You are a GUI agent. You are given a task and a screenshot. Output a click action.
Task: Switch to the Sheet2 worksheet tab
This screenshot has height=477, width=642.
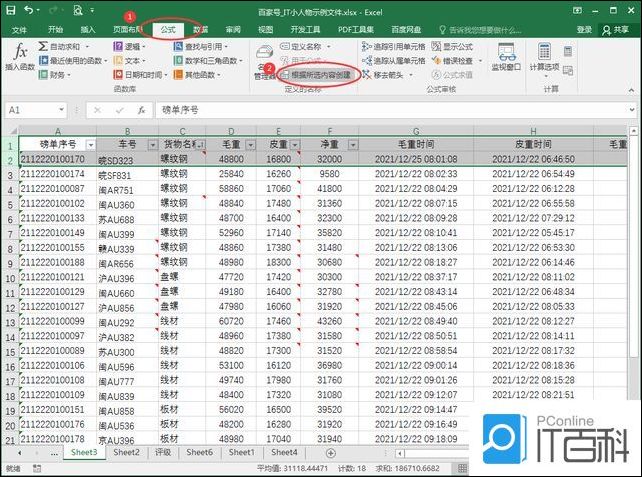[x=126, y=453]
